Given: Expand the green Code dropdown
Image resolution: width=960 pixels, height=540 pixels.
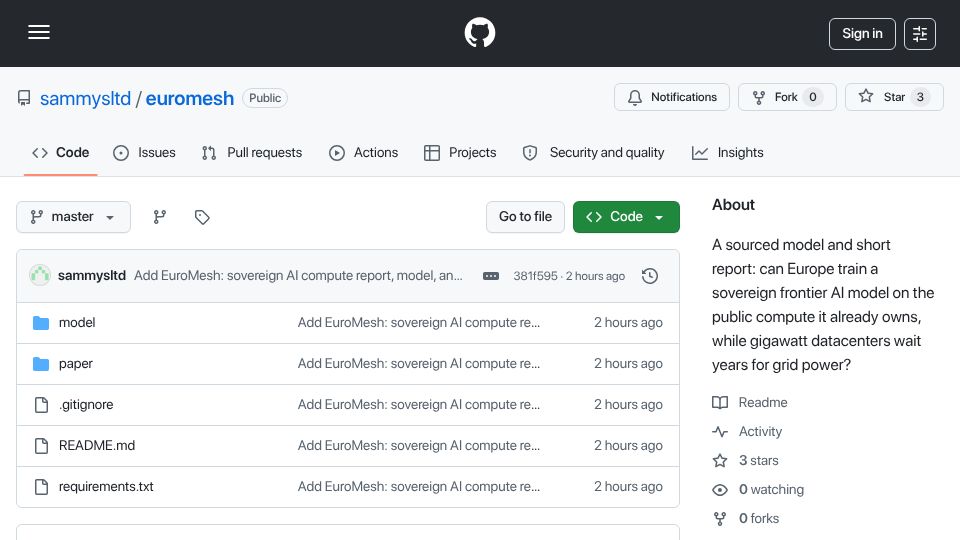Looking at the screenshot, I should (x=626, y=217).
